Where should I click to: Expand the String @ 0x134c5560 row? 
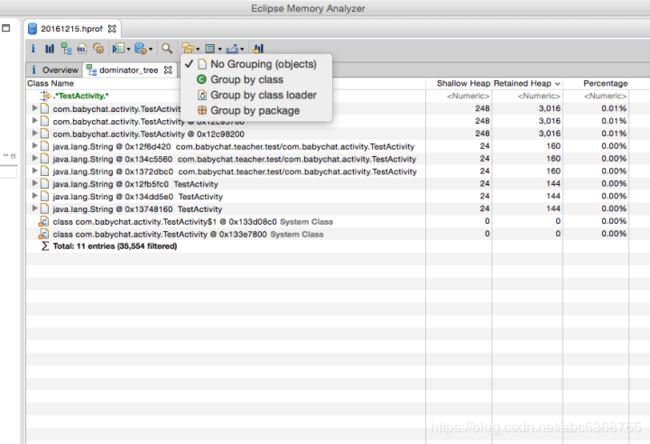[x=35, y=158]
